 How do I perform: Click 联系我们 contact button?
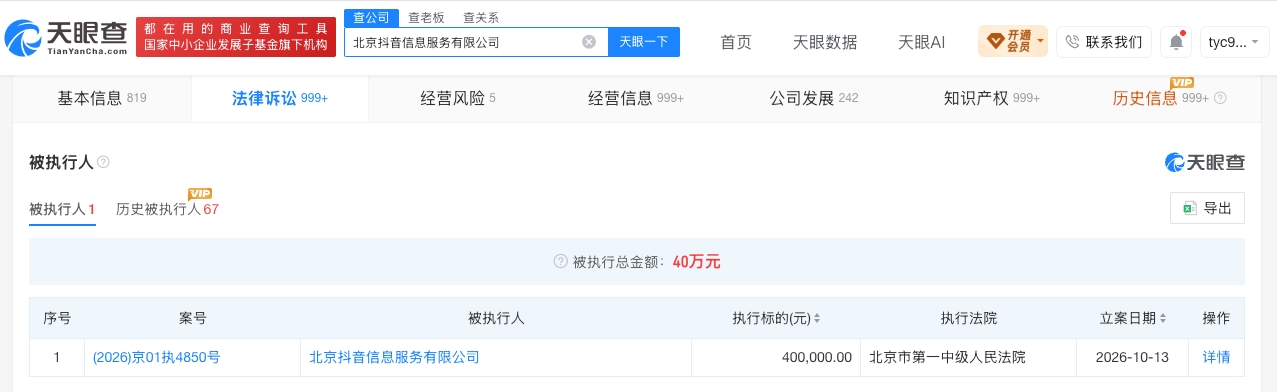[1103, 42]
